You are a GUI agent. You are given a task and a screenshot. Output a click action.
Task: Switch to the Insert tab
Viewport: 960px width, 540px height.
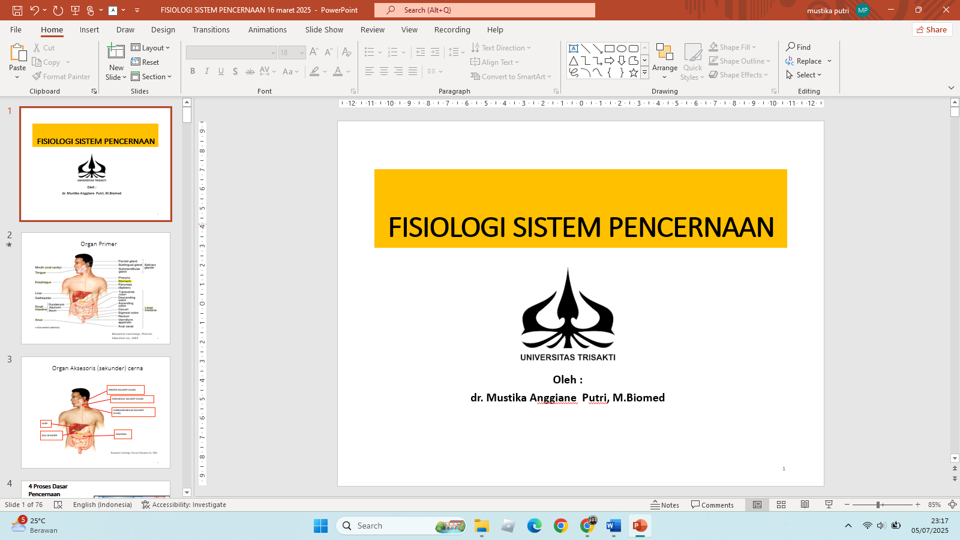tap(89, 29)
